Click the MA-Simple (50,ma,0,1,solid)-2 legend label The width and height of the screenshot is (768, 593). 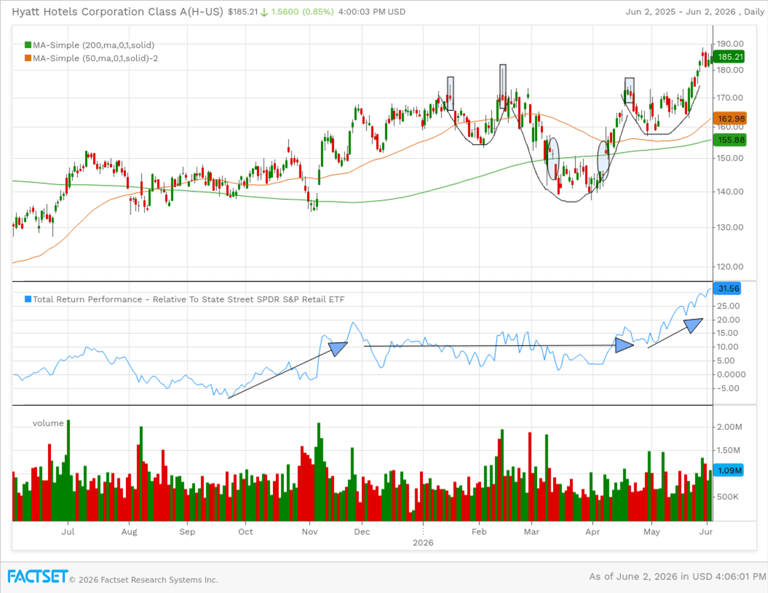pos(96,58)
